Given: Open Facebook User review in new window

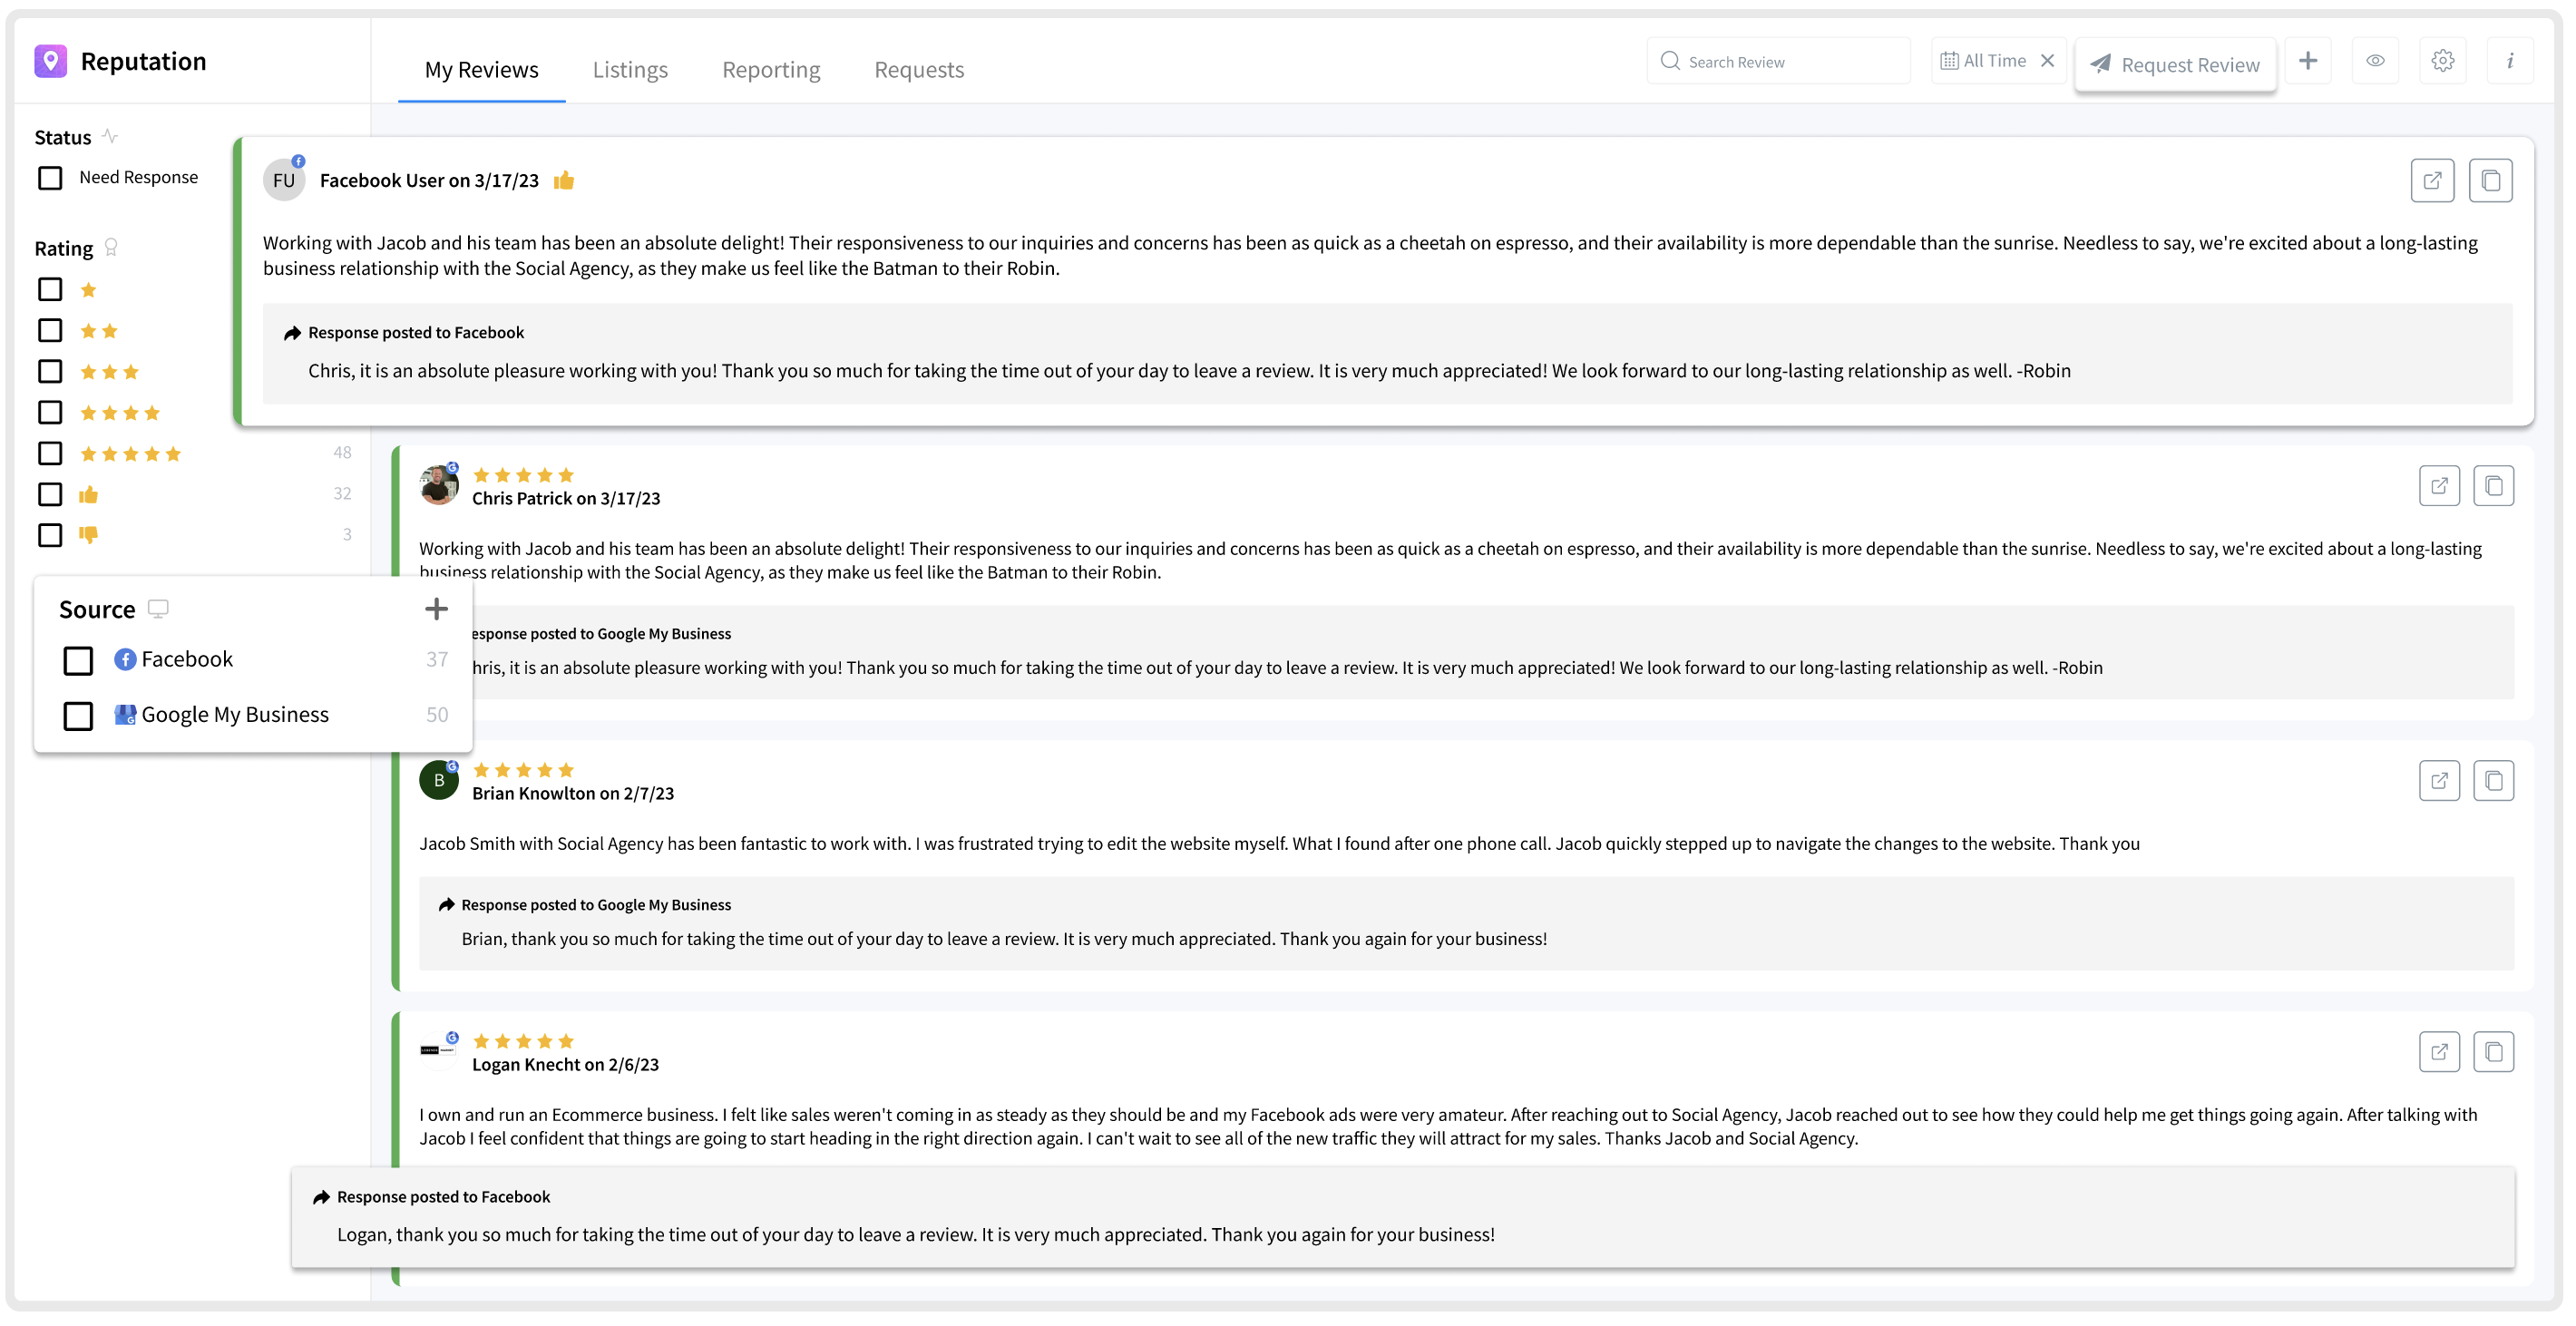Looking at the screenshot, I should point(2432,181).
